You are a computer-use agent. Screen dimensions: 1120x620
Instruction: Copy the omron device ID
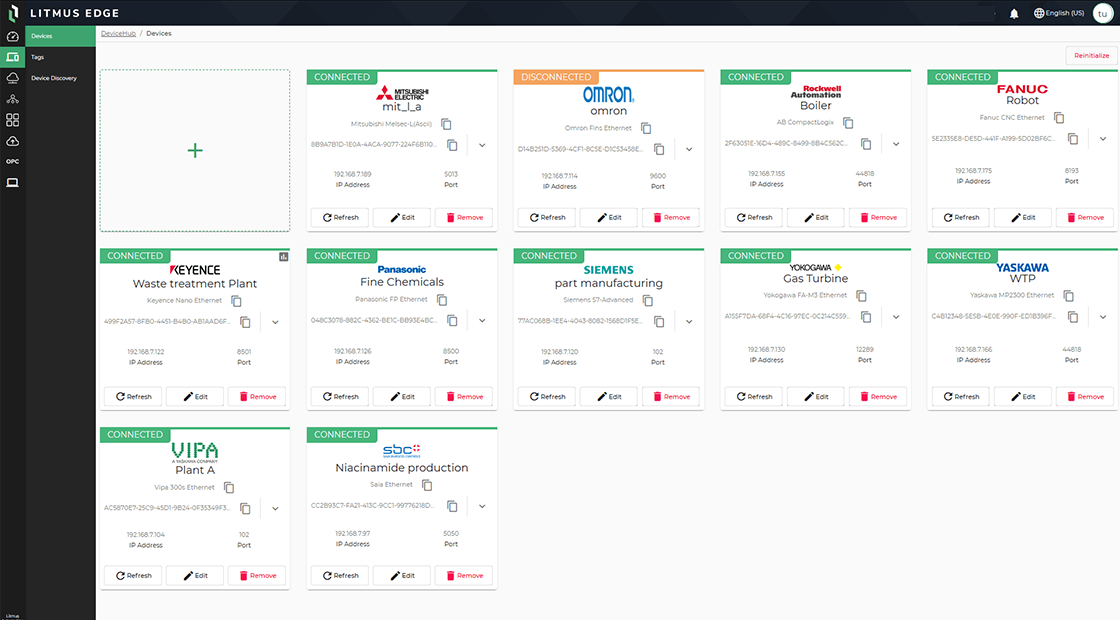659,149
